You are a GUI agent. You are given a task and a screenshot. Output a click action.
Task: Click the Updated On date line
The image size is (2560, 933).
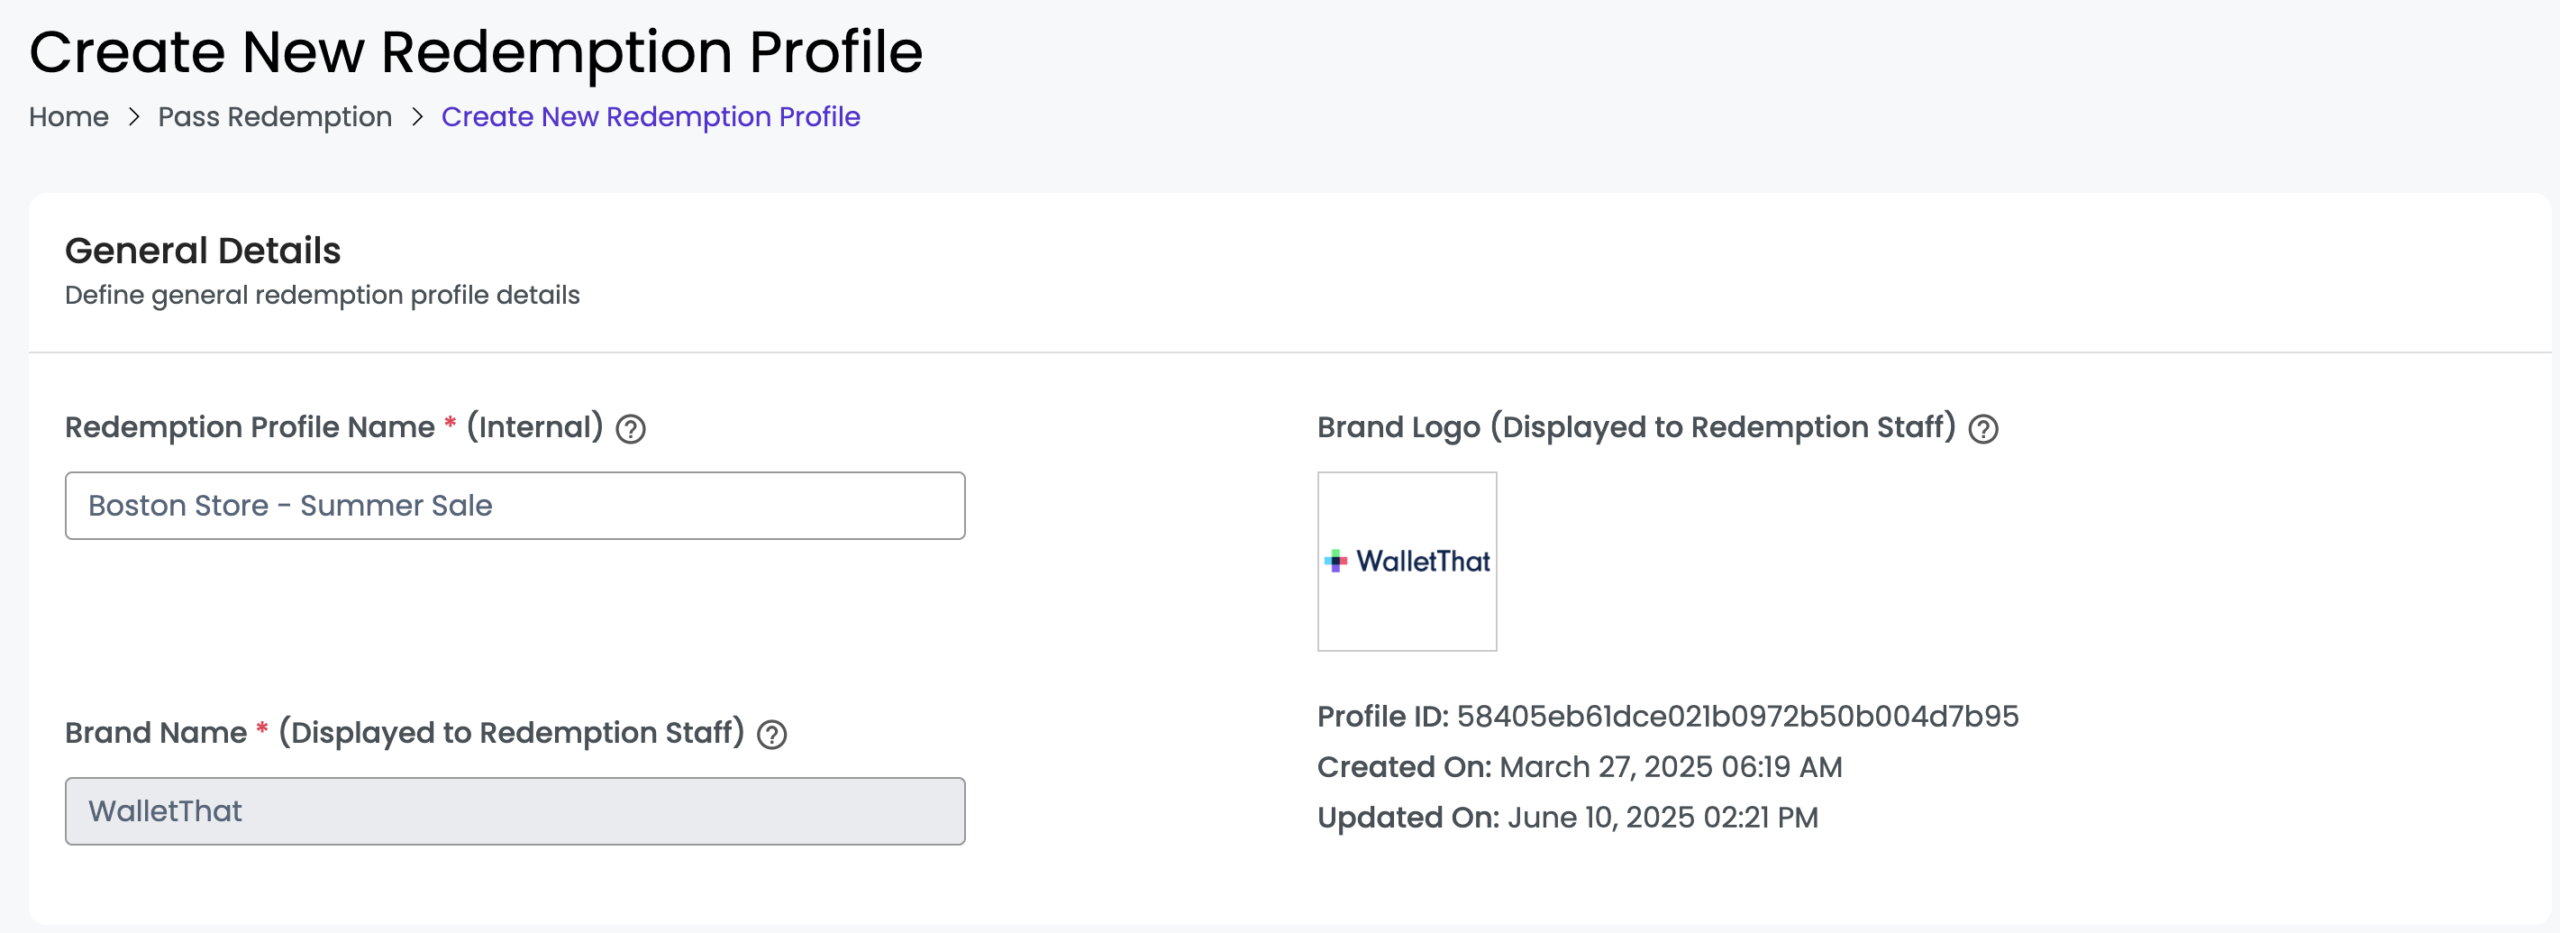click(1567, 817)
